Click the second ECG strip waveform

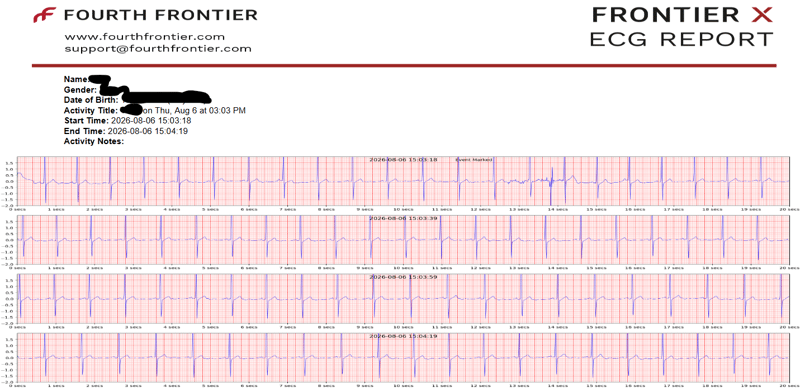tap(403, 240)
